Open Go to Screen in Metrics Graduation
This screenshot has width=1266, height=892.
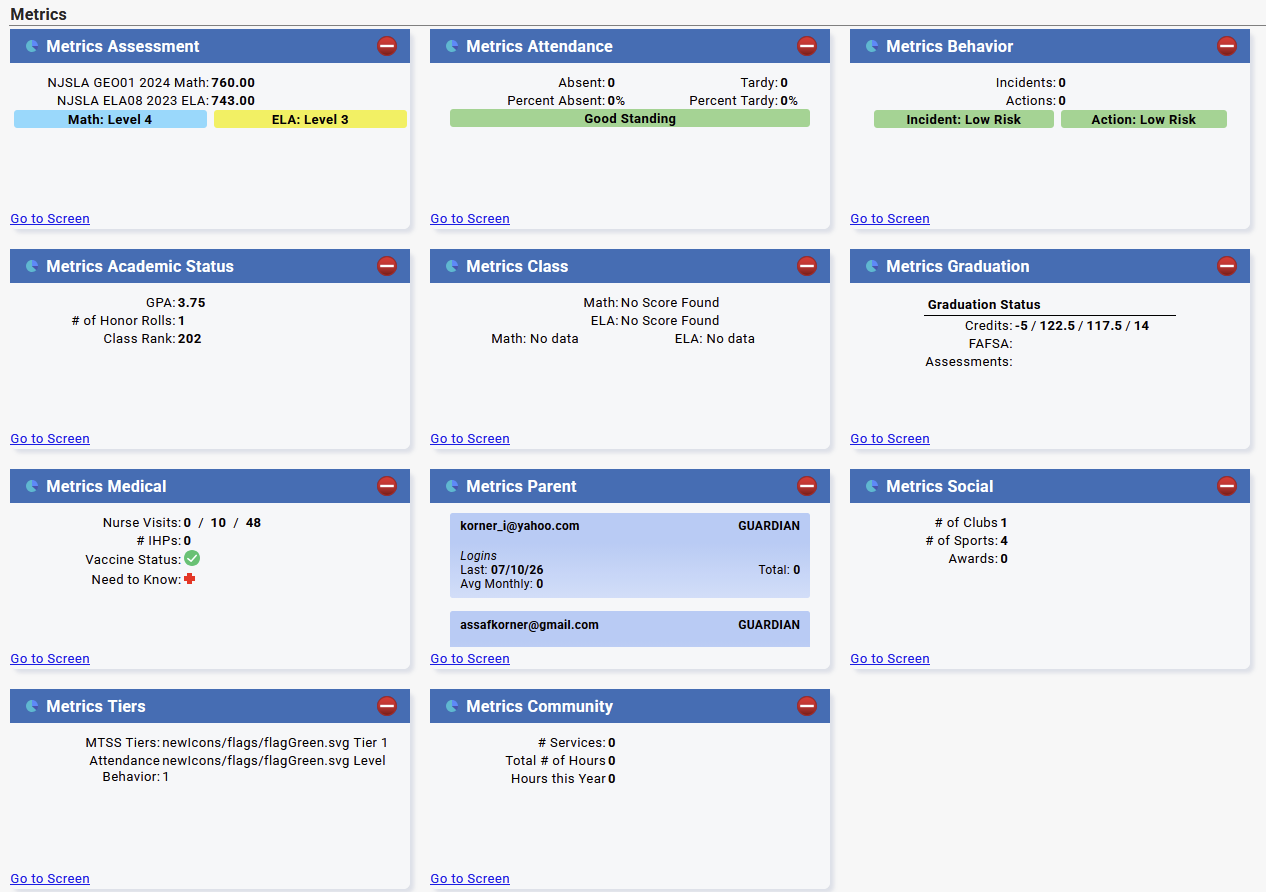890,439
